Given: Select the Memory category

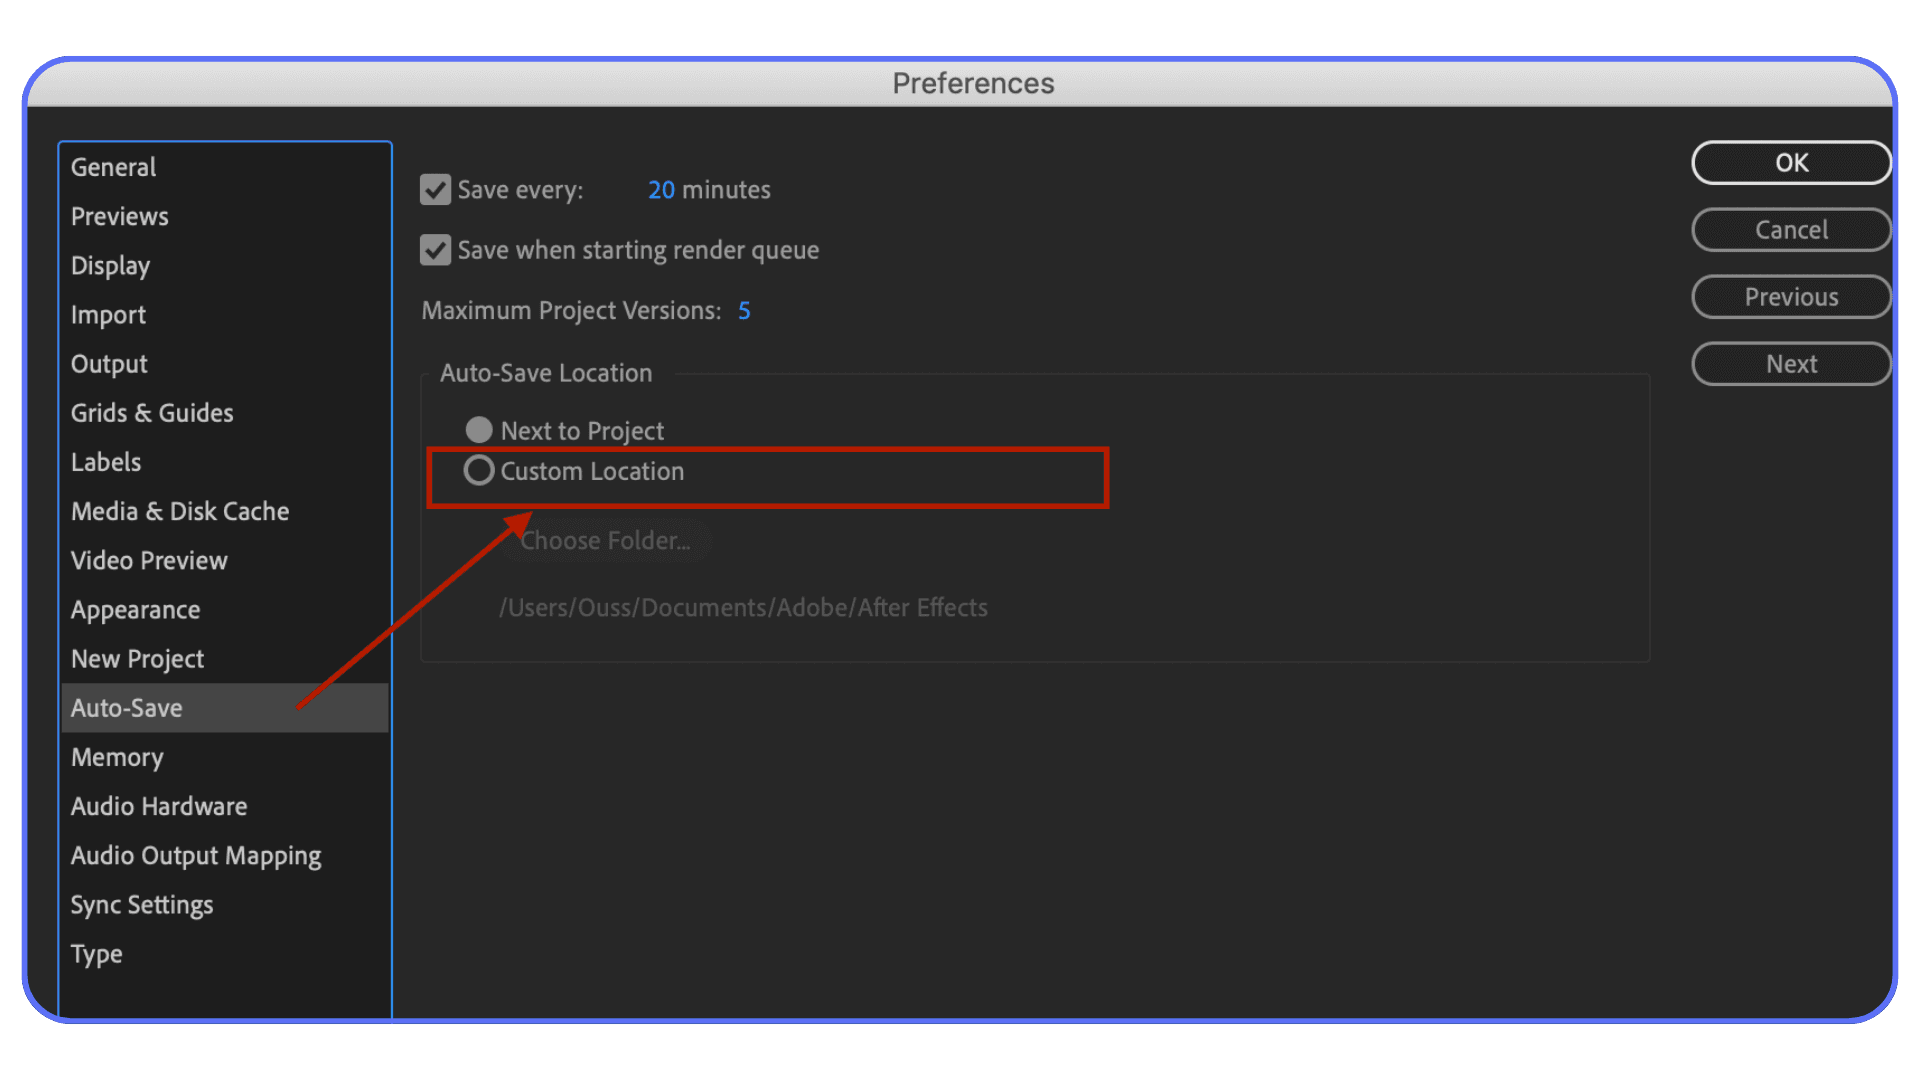Looking at the screenshot, I should [x=117, y=757].
